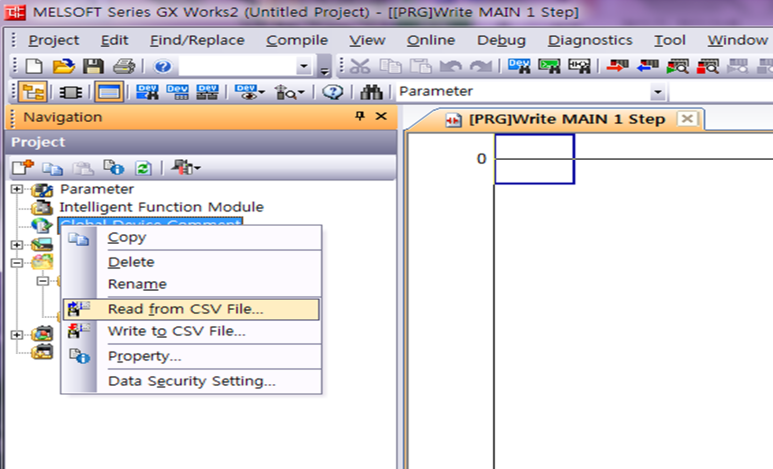Choose Property... from context menu
Screen dimensions: 773x469
click(192, 356)
